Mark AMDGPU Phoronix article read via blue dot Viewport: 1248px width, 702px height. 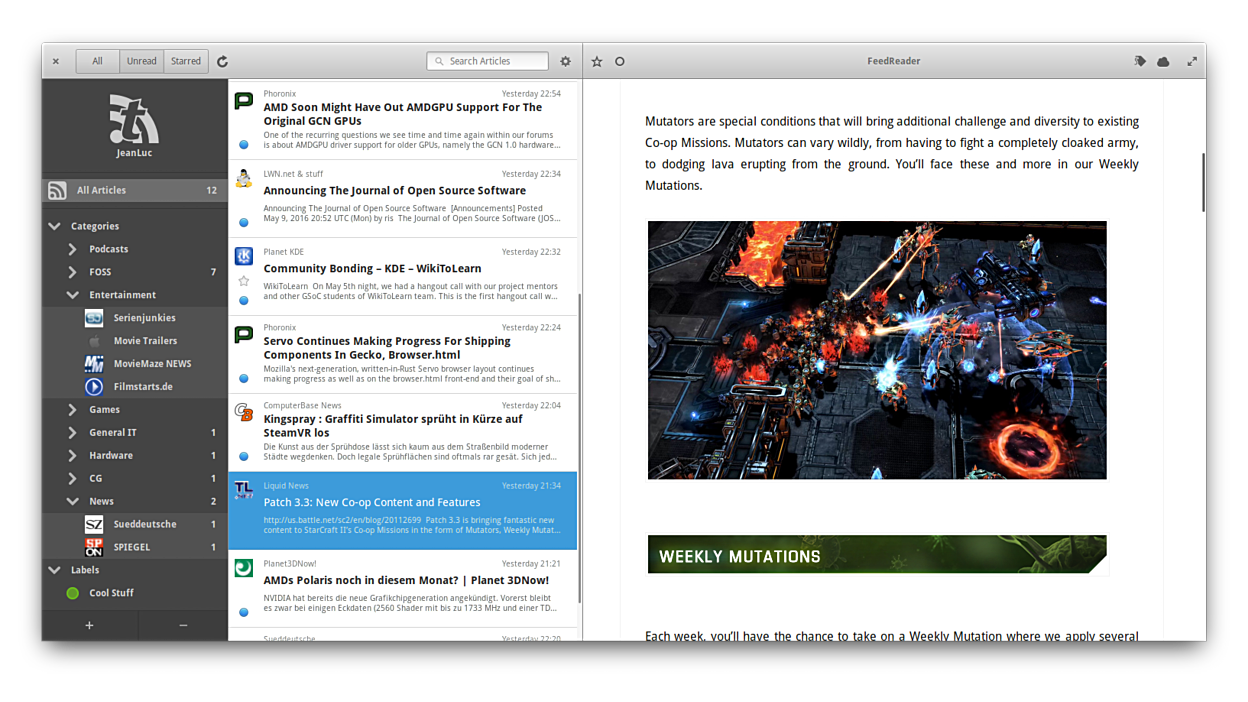243,145
